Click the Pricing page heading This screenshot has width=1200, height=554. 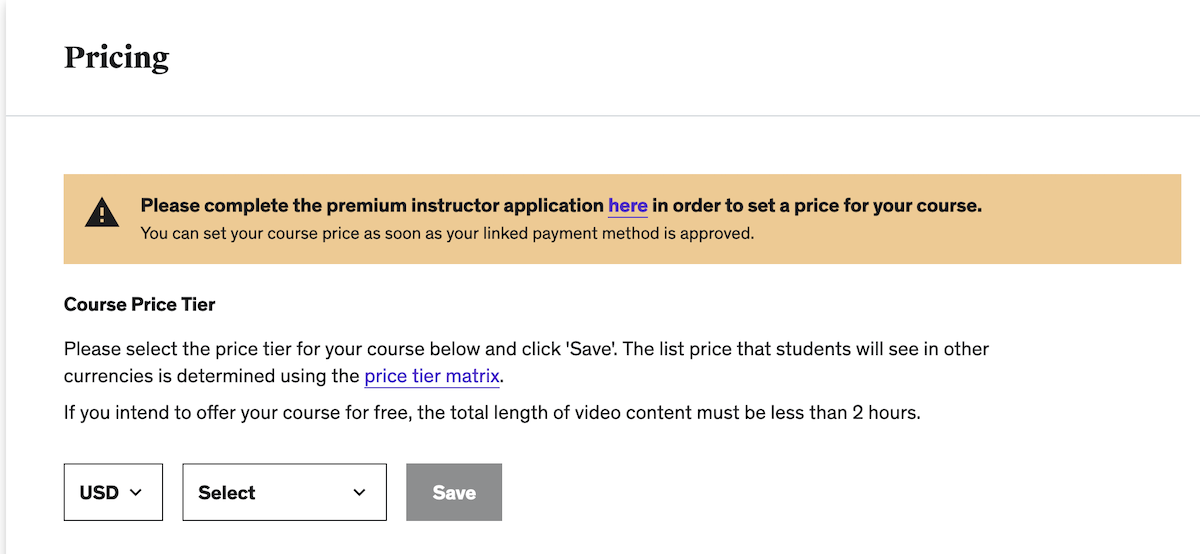[116, 57]
